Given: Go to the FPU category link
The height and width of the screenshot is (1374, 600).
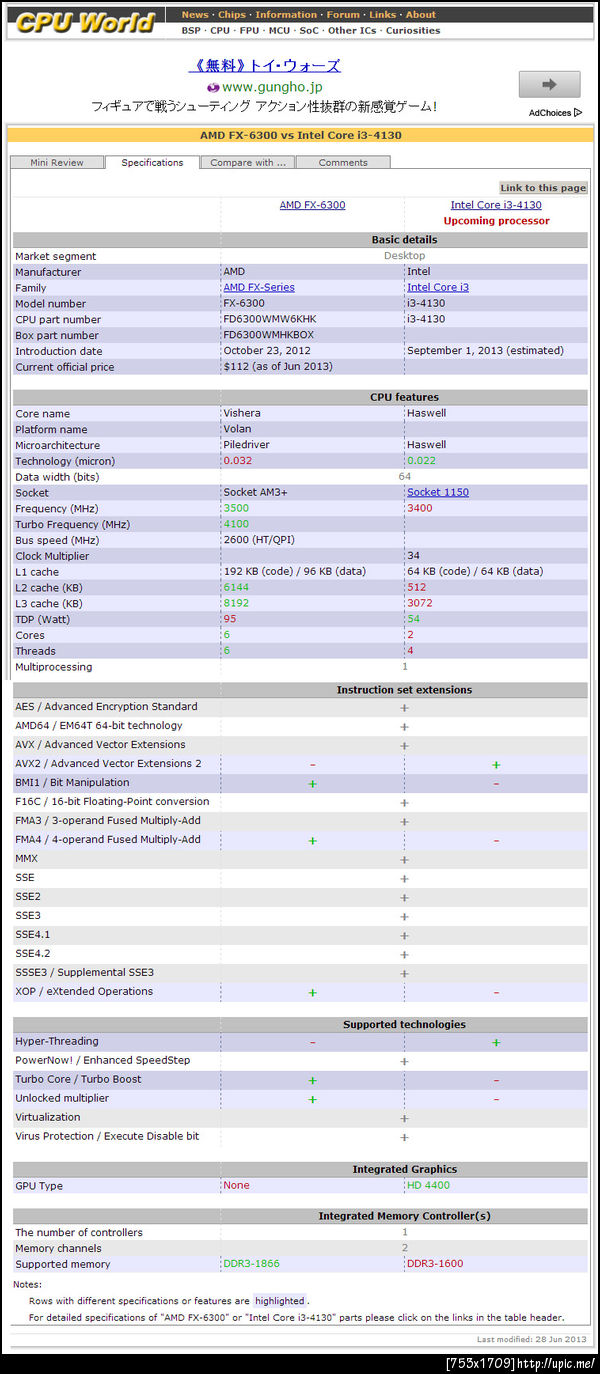Looking at the screenshot, I should (x=249, y=30).
